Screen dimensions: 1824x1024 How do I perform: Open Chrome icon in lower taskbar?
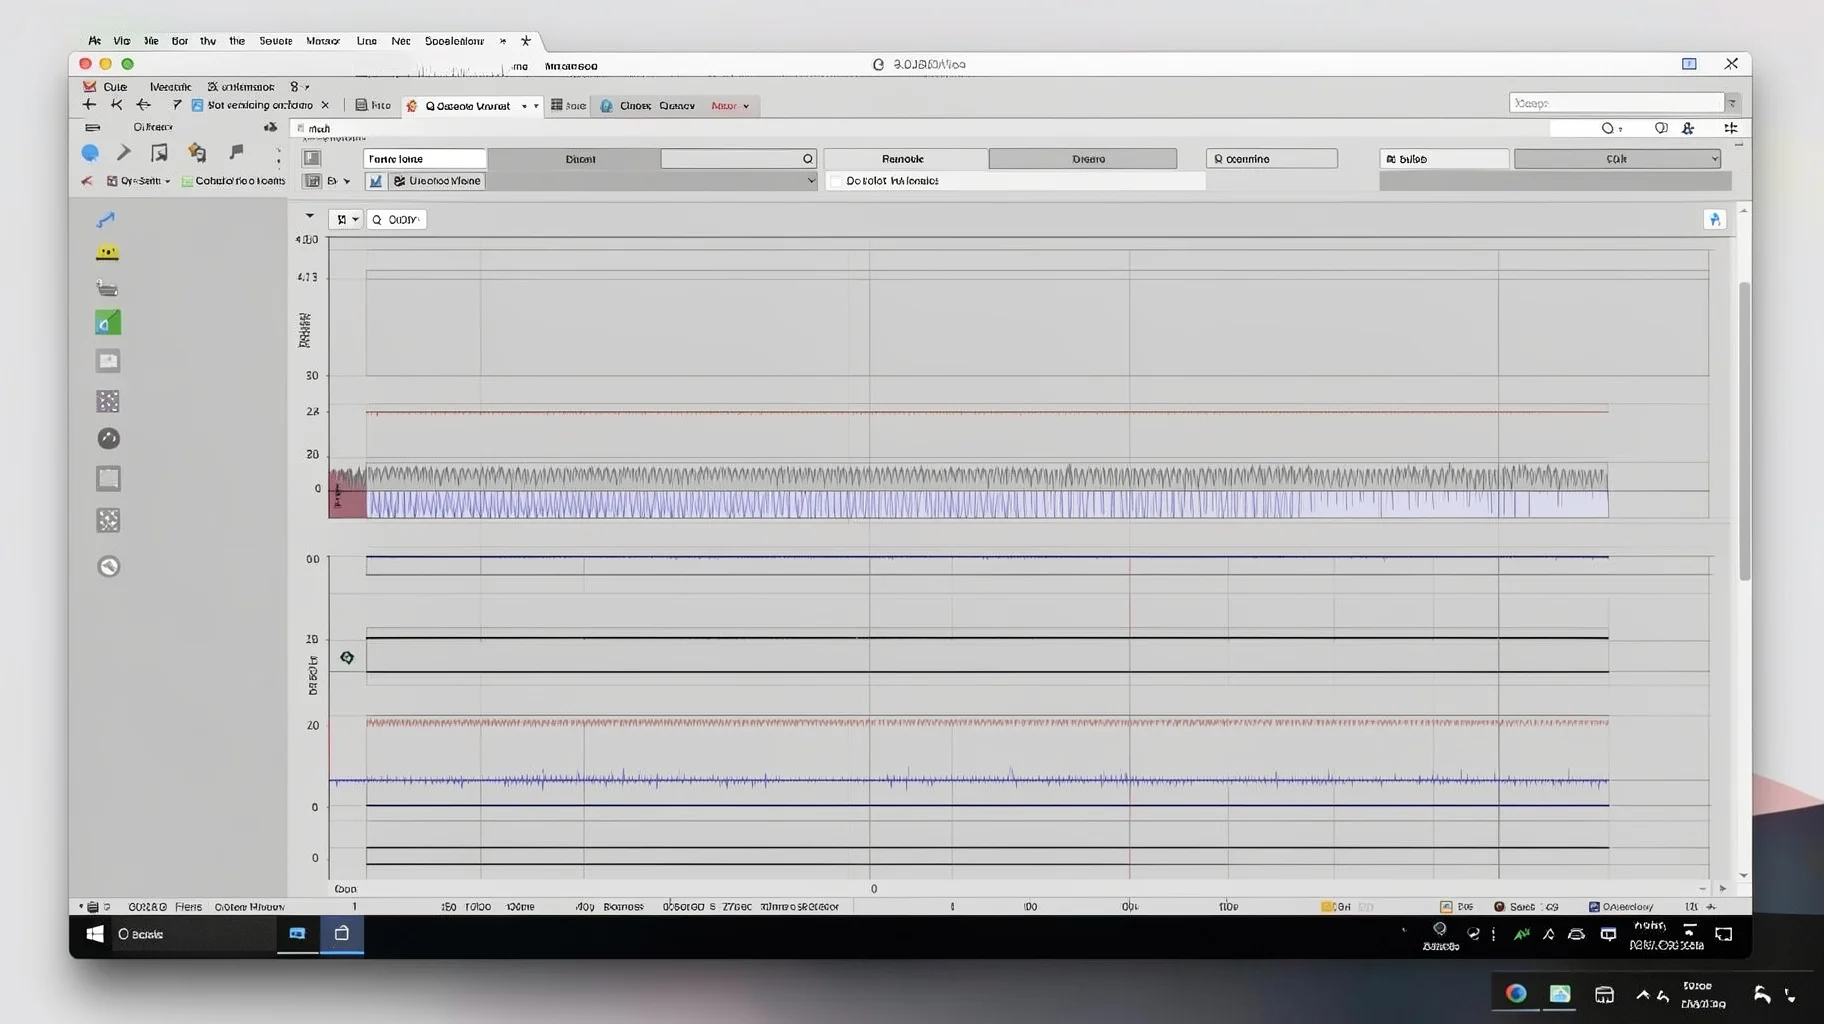[x=1516, y=993]
